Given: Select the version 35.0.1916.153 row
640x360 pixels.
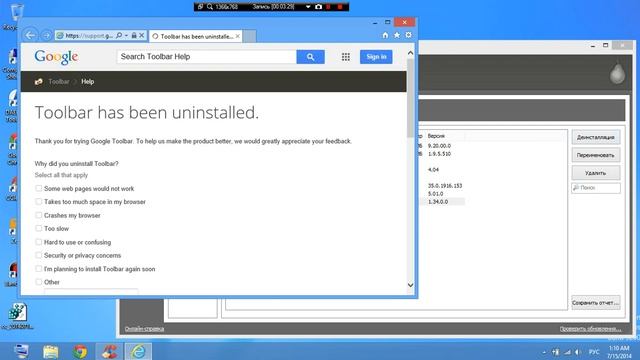Looking at the screenshot, I should [445, 186].
